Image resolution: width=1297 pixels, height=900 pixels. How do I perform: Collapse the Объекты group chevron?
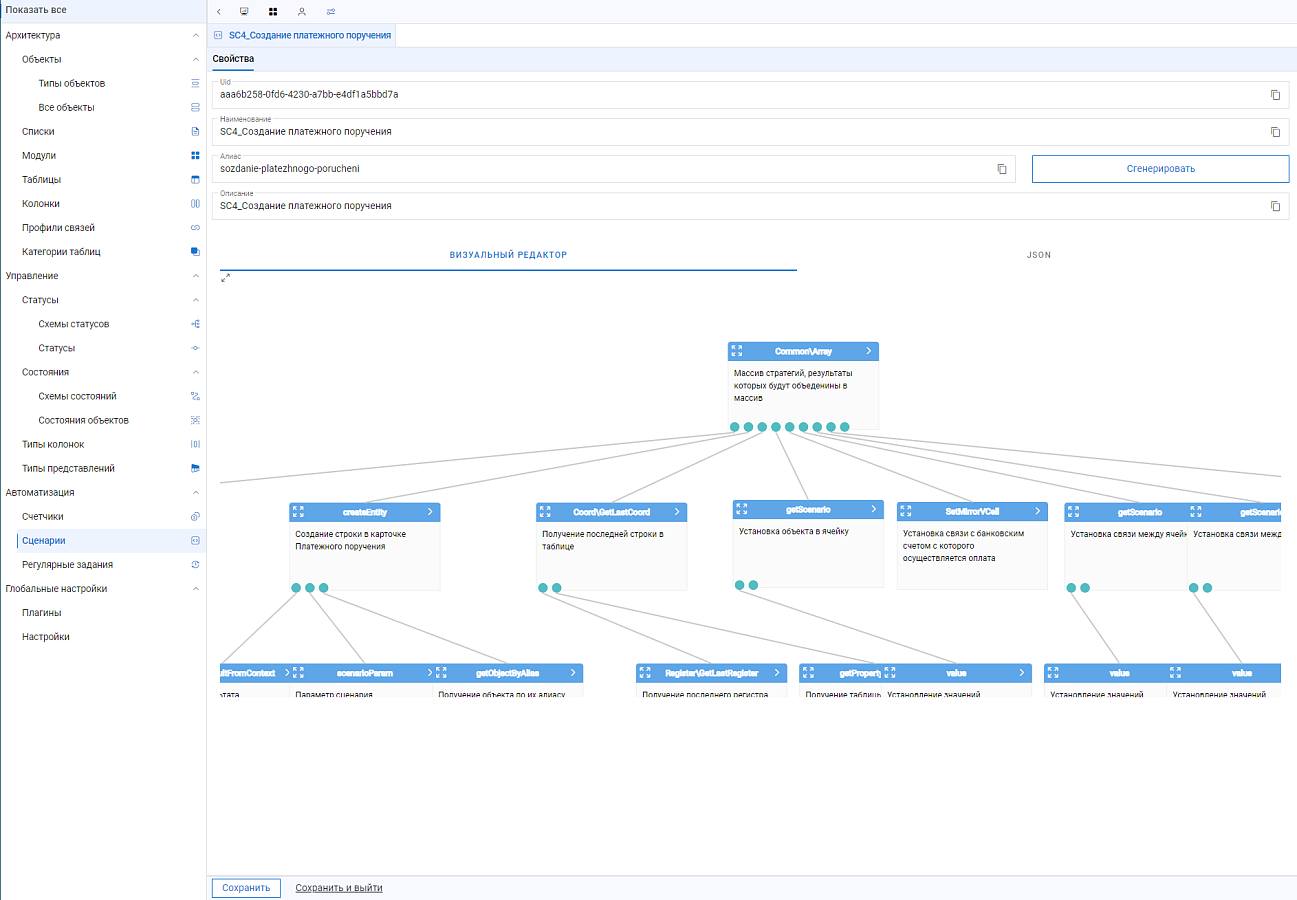point(195,59)
